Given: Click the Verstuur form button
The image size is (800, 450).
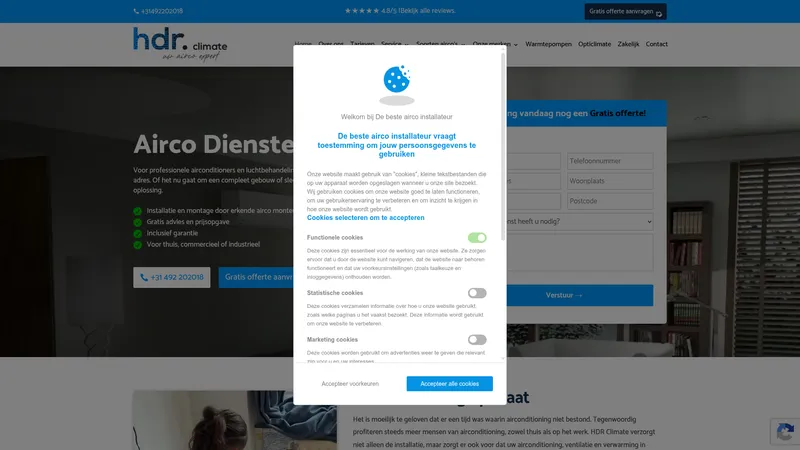Looking at the screenshot, I should pos(580,295).
